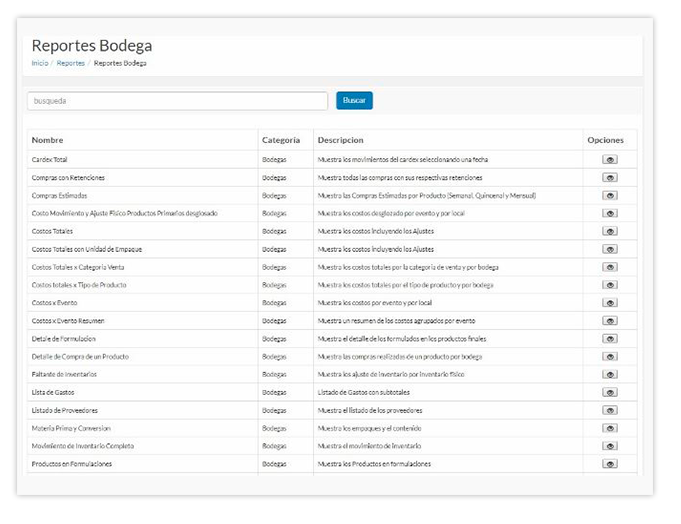Screen dimensions: 681x524
Task: Click the Categoria column header
Action: tap(281, 140)
